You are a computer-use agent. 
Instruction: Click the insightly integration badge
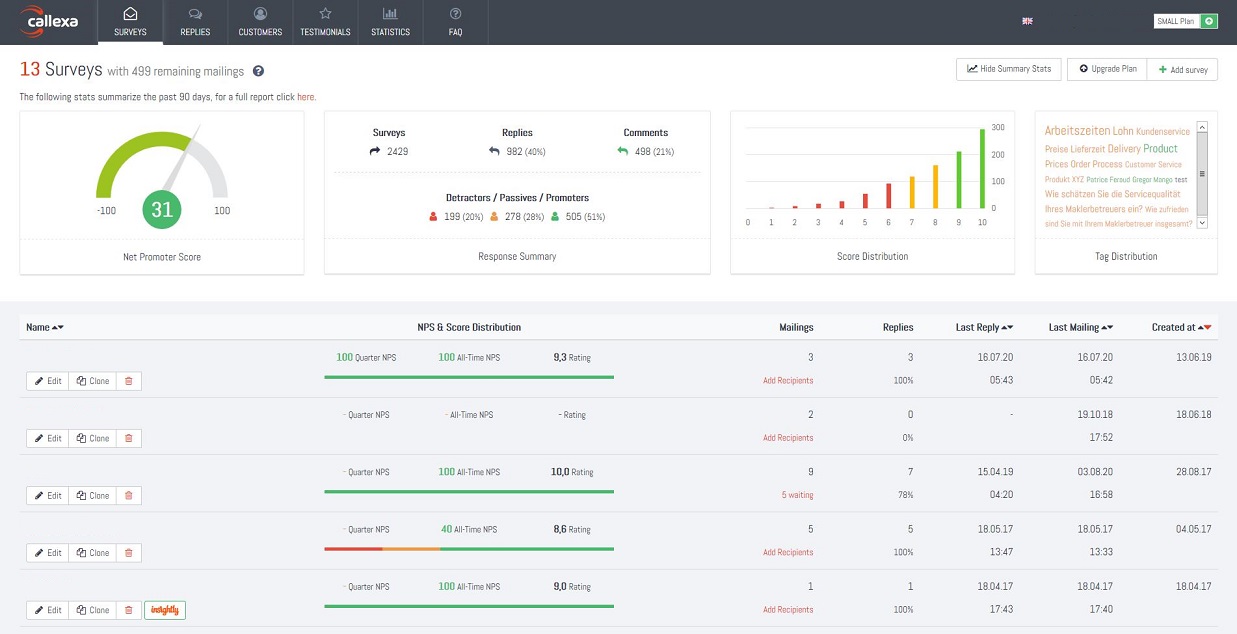tap(165, 610)
